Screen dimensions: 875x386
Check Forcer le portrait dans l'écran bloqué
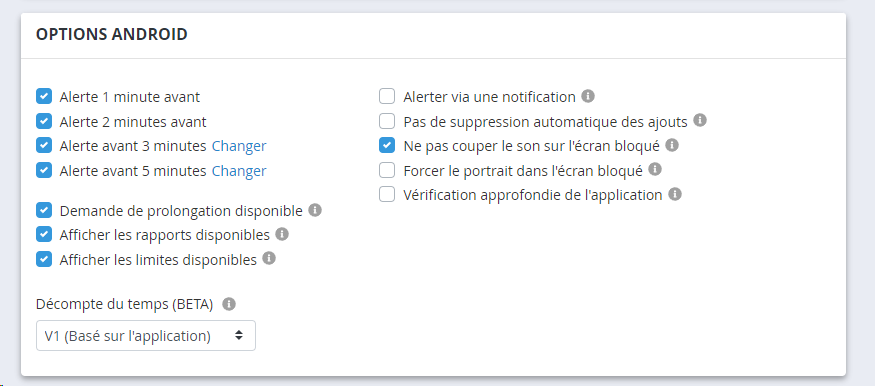pyautogui.click(x=387, y=170)
